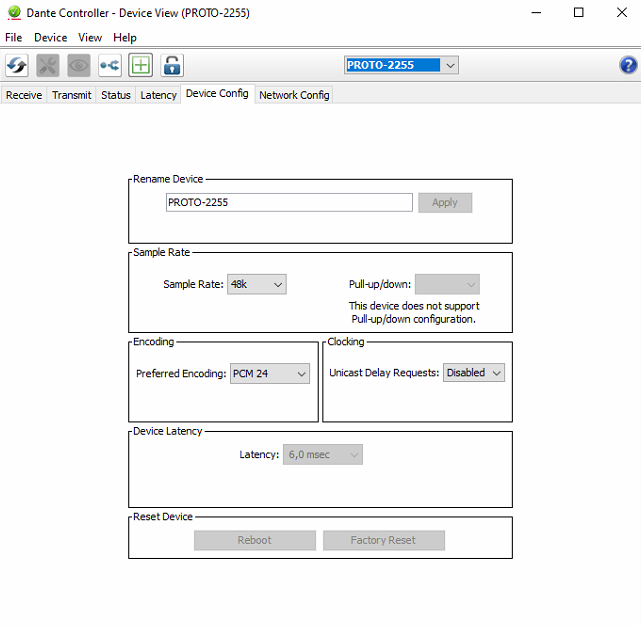Open the Device menu
This screenshot has height=626, width=641.
(51, 38)
